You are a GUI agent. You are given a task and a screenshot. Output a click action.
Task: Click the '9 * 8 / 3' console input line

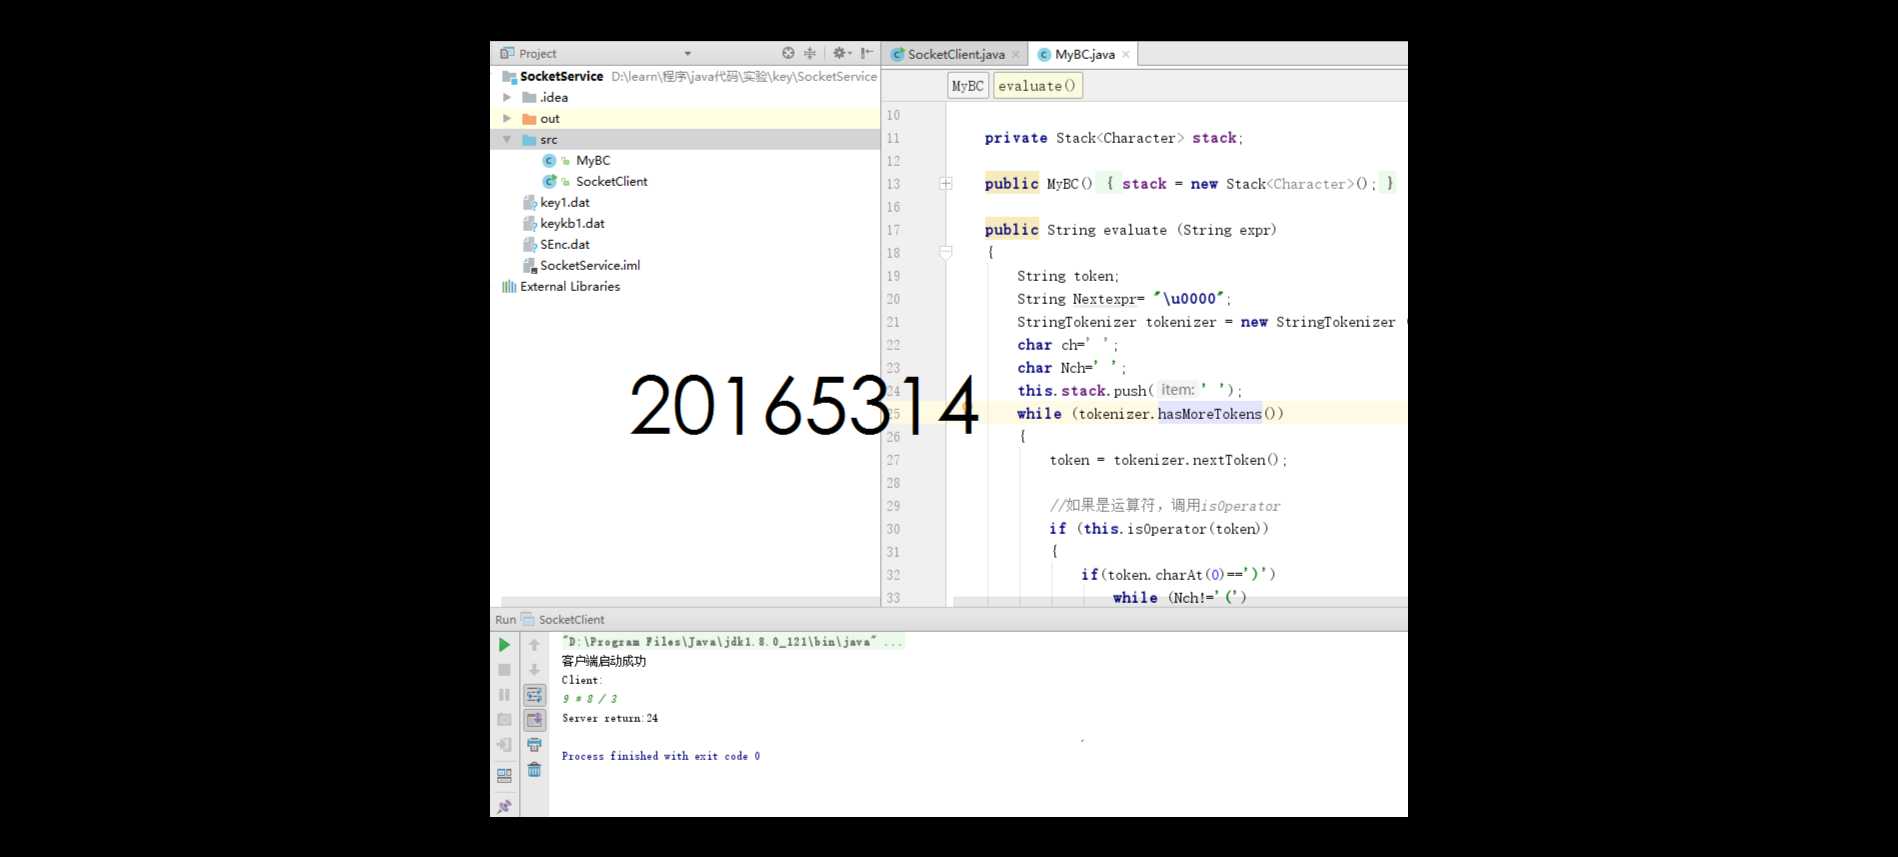[x=590, y=699]
